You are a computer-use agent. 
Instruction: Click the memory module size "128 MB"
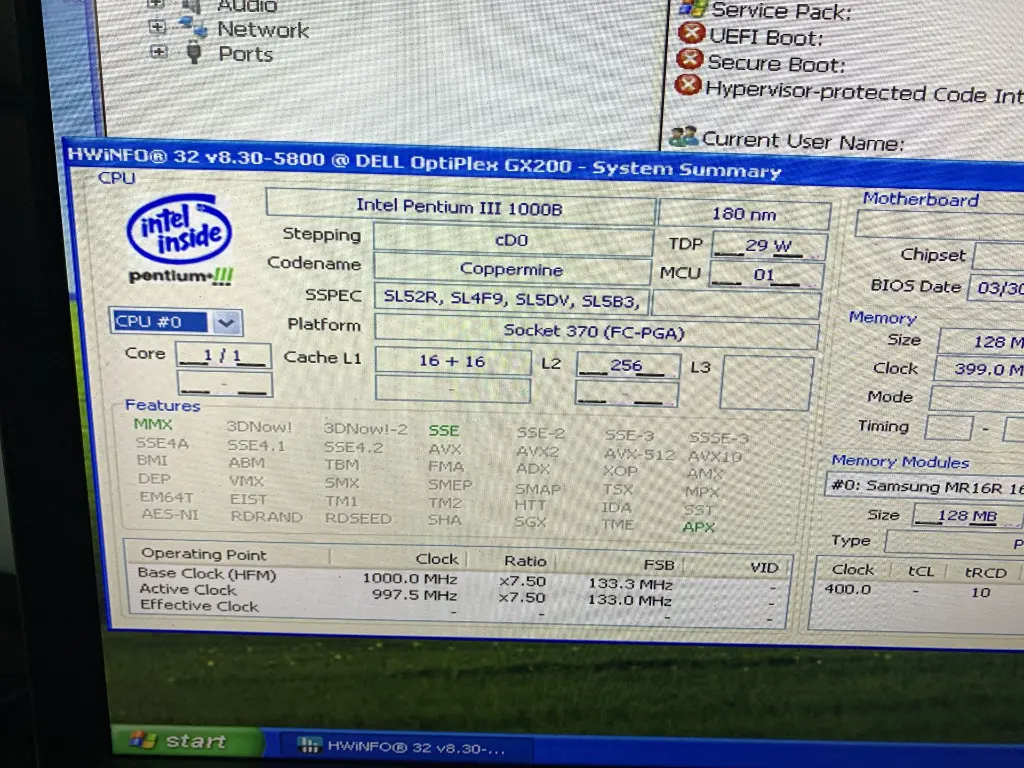click(967, 516)
